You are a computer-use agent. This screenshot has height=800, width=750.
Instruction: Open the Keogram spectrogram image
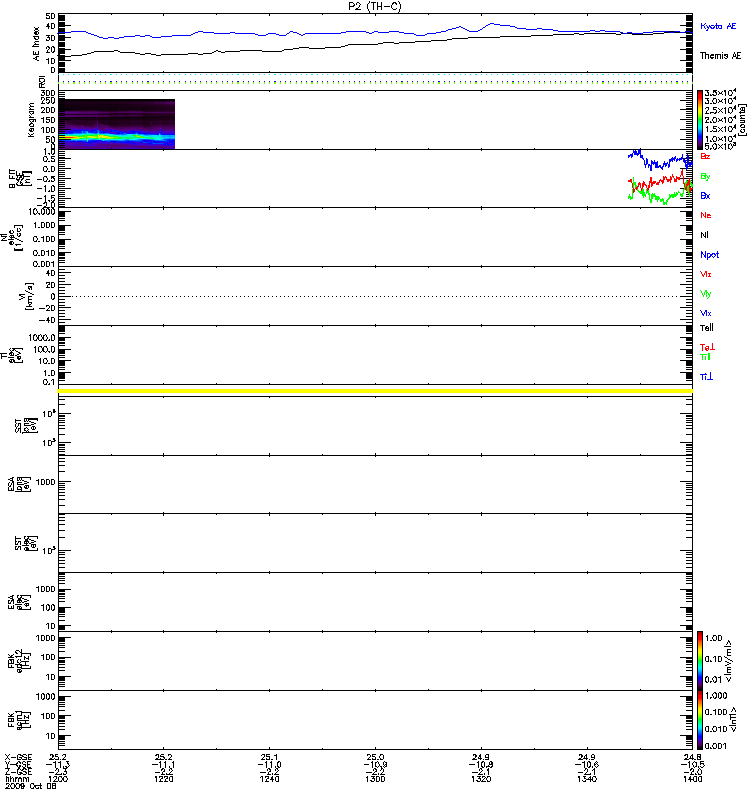[x=117, y=124]
